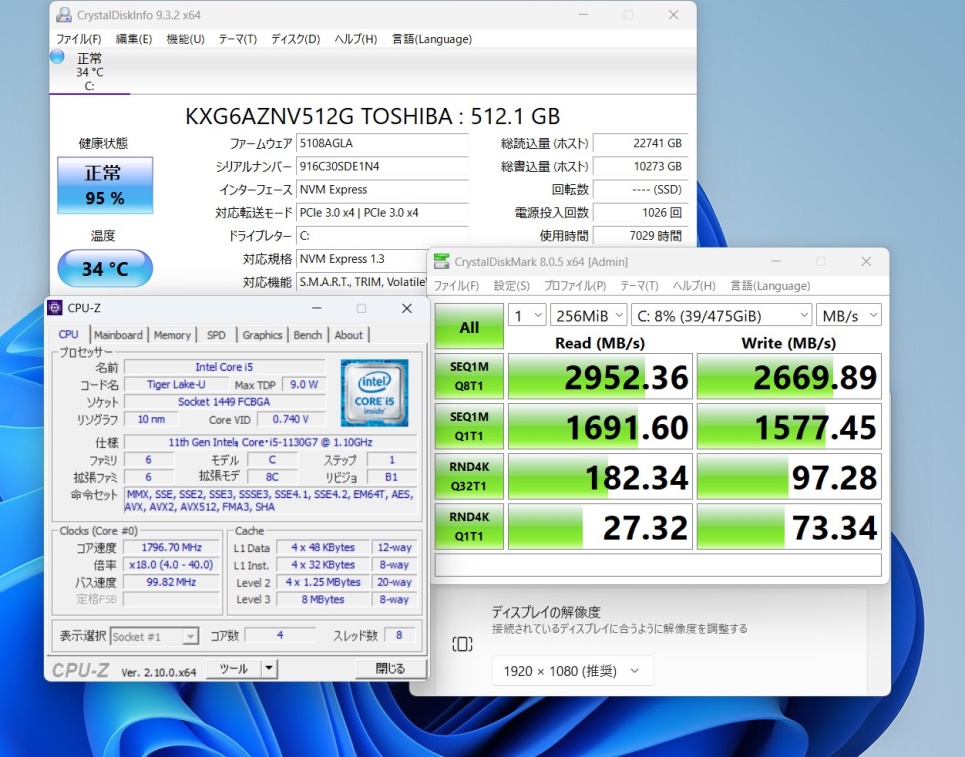The image size is (965, 757).
Task: Click the core speed value 1796.70 MHz
Action: (x=172, y=548)
